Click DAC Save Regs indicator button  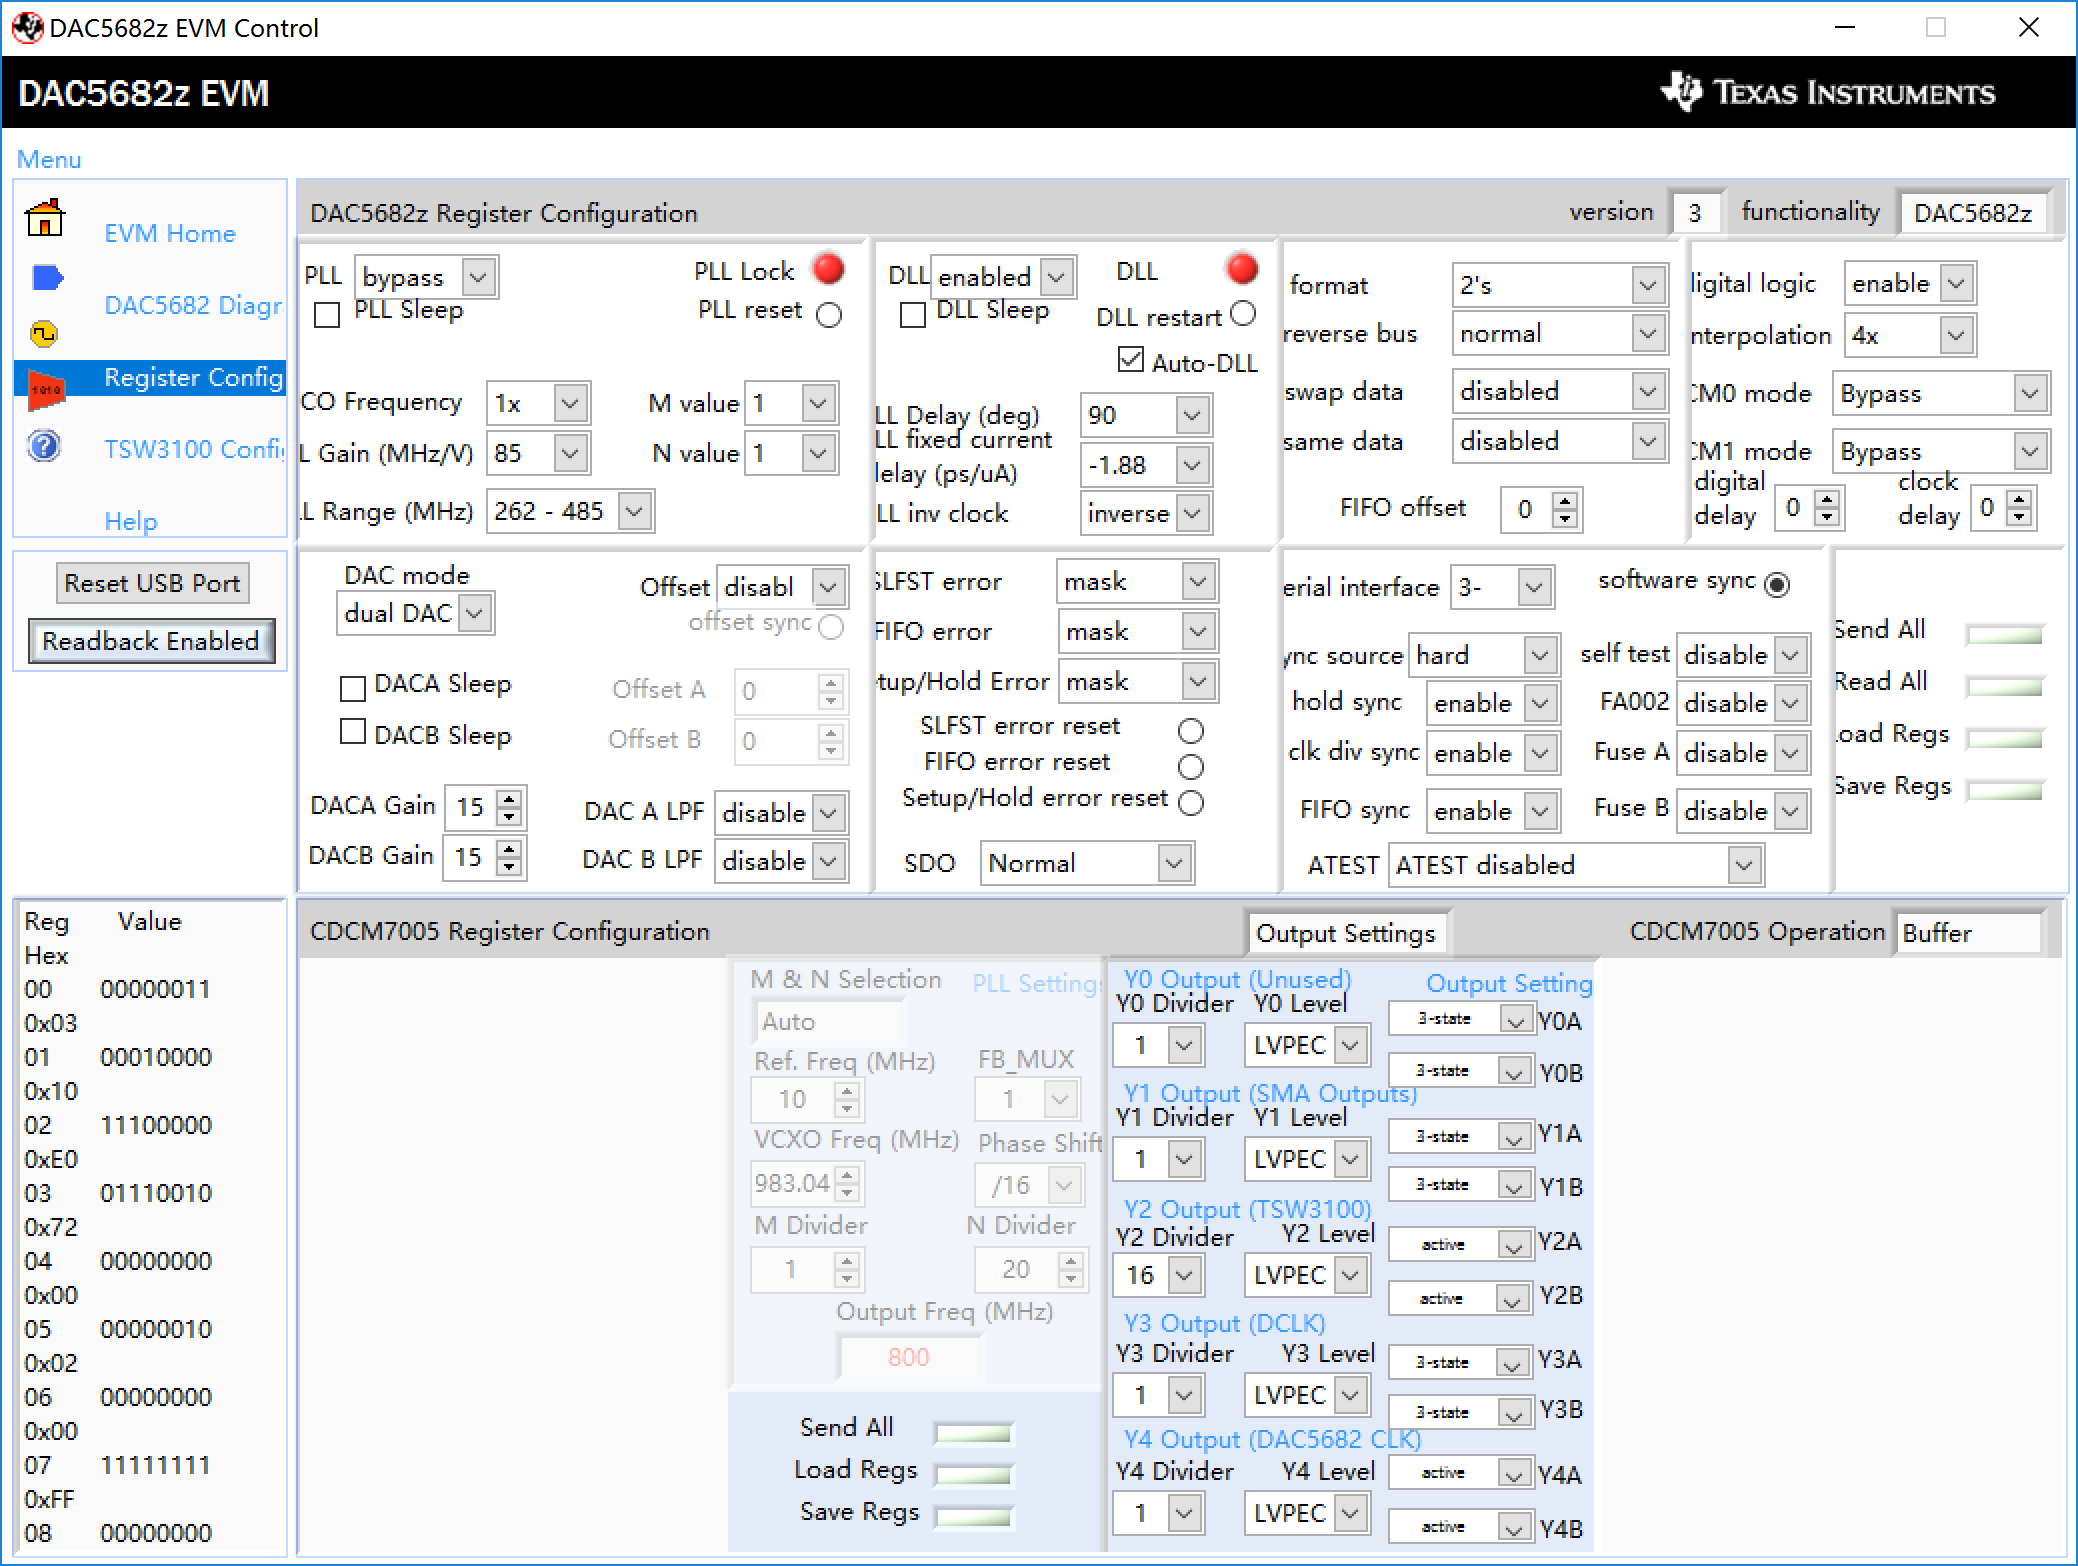pyautogui.click(x=2004, y=790)
